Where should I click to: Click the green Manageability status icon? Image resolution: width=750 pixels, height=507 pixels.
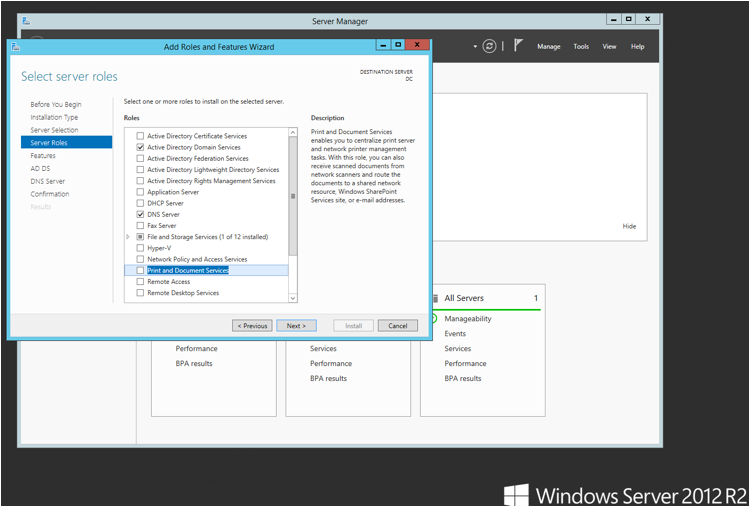434,319
